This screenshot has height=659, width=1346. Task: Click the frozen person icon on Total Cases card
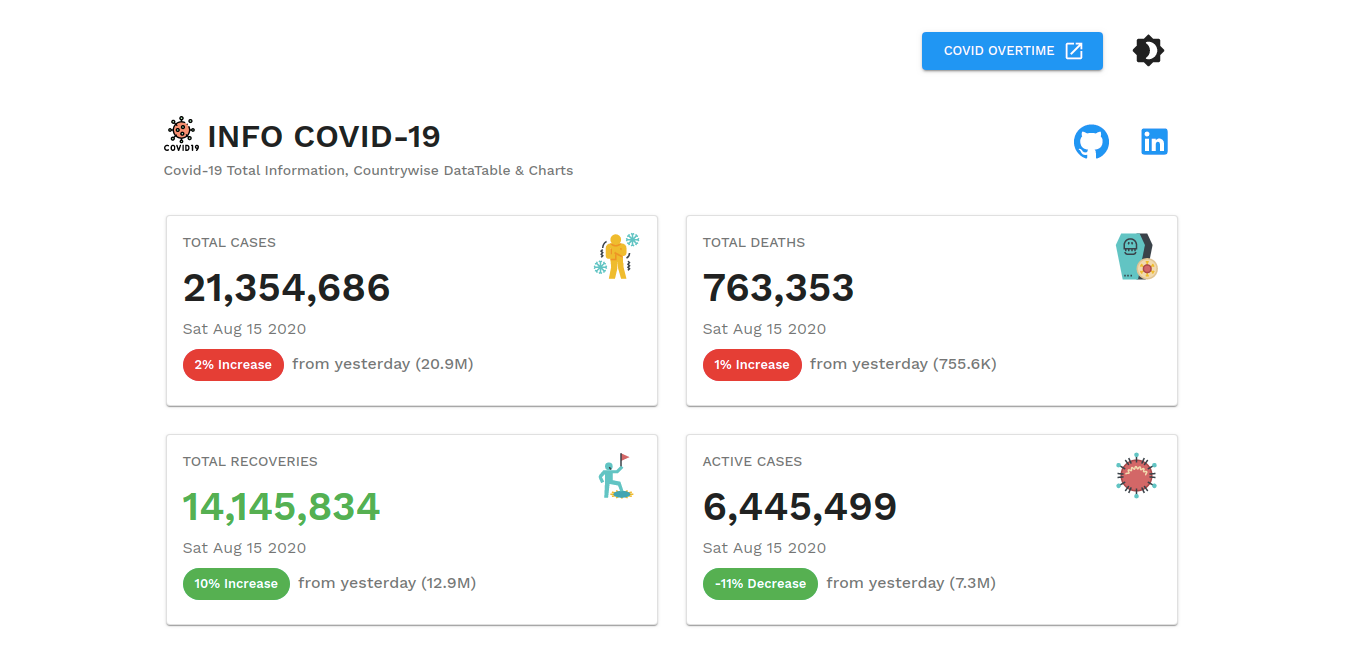(x=616, y=254)
